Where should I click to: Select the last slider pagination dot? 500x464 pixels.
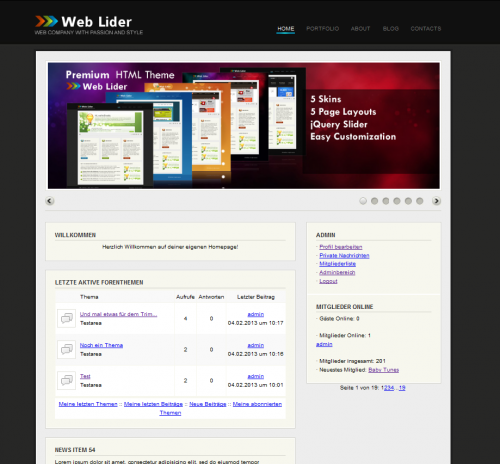(x=420, y=201)
